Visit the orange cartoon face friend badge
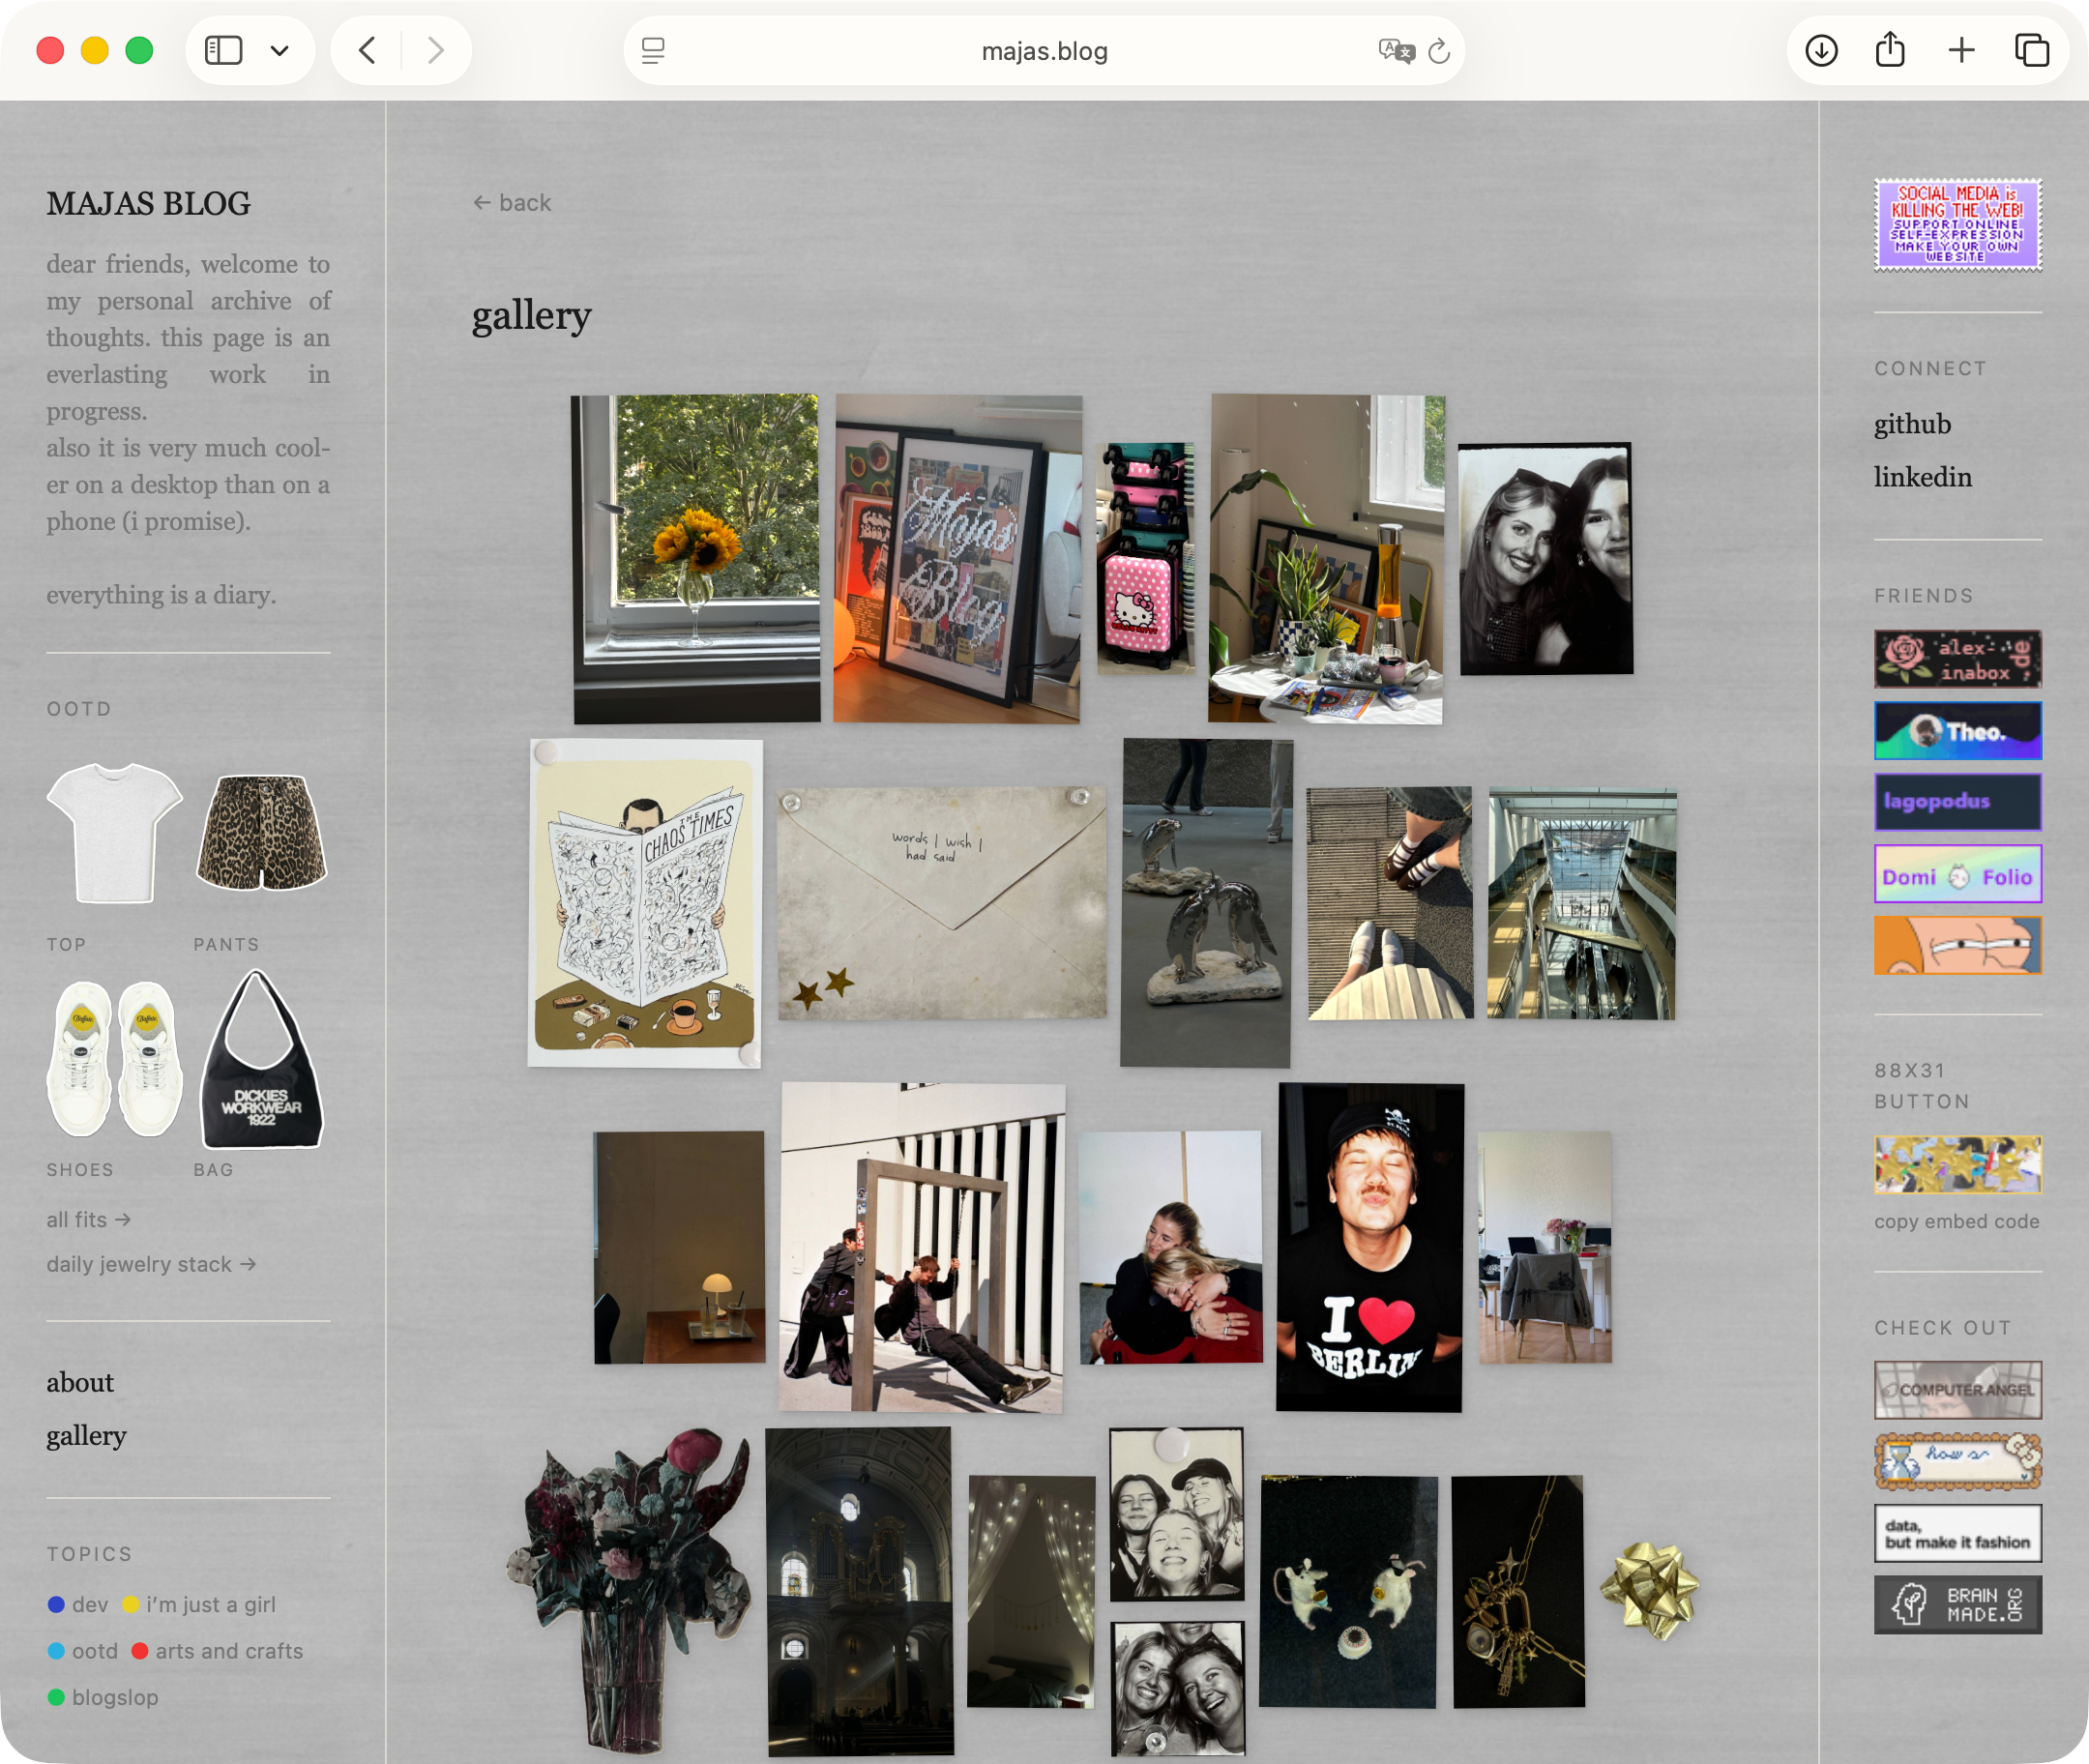Viewport: 2089px width, 1764px height. [x=1958, y=945]
